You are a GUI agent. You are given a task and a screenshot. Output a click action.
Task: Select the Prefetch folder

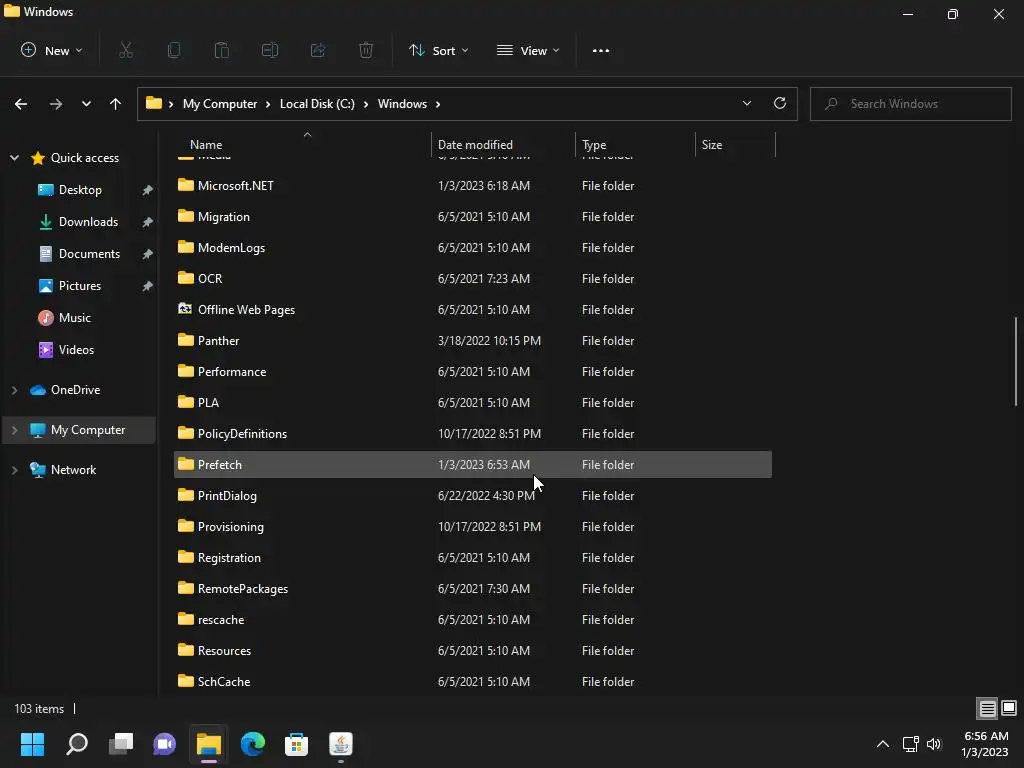click(x=473, y=464)
